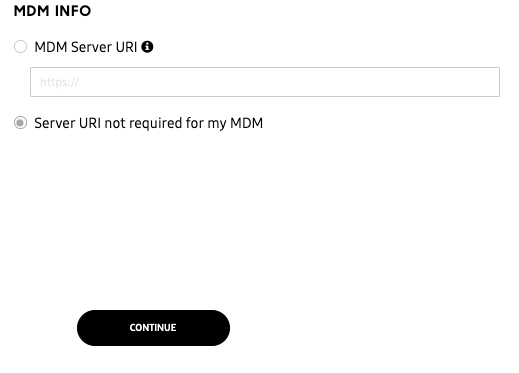Tap the information icon beside 'URI'
Image resolution: width=519 pixels, height=373 pixels.
[147, 47]
